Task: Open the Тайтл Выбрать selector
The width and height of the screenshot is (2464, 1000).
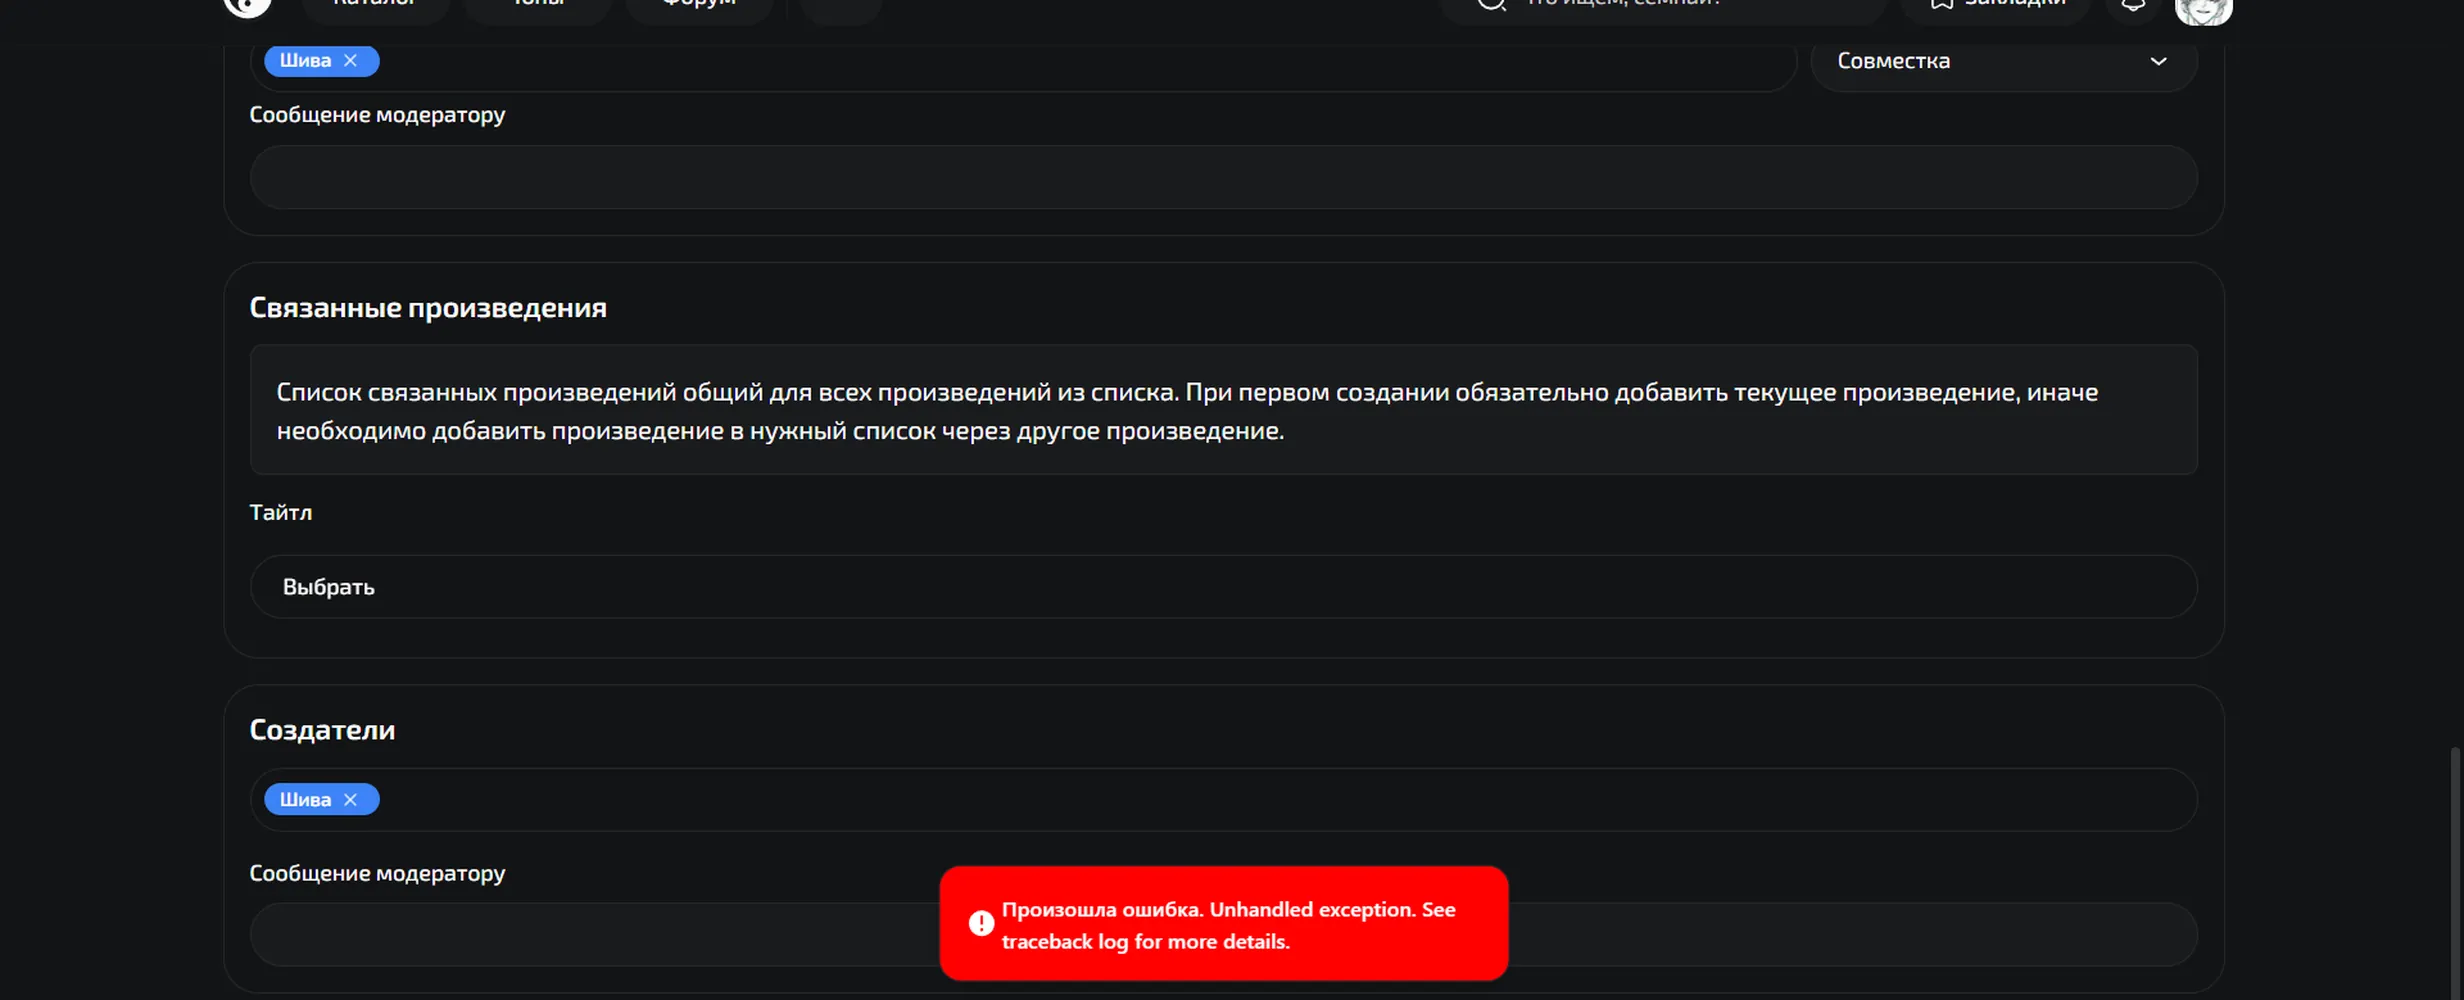Action: point(1223,587)
